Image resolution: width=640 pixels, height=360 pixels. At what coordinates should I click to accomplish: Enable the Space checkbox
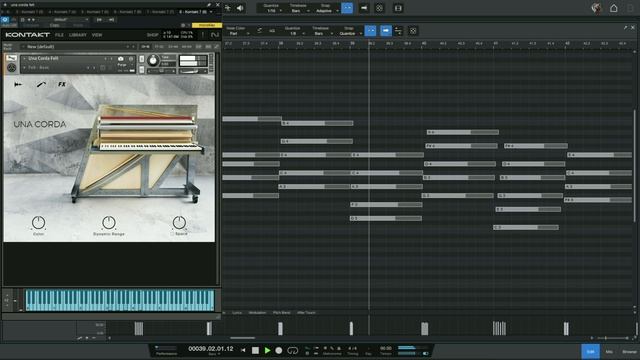coord(172,234)
